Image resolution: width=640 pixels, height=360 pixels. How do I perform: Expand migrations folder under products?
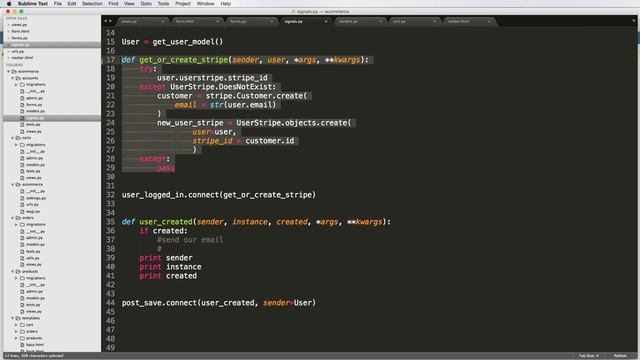(16, 278)
